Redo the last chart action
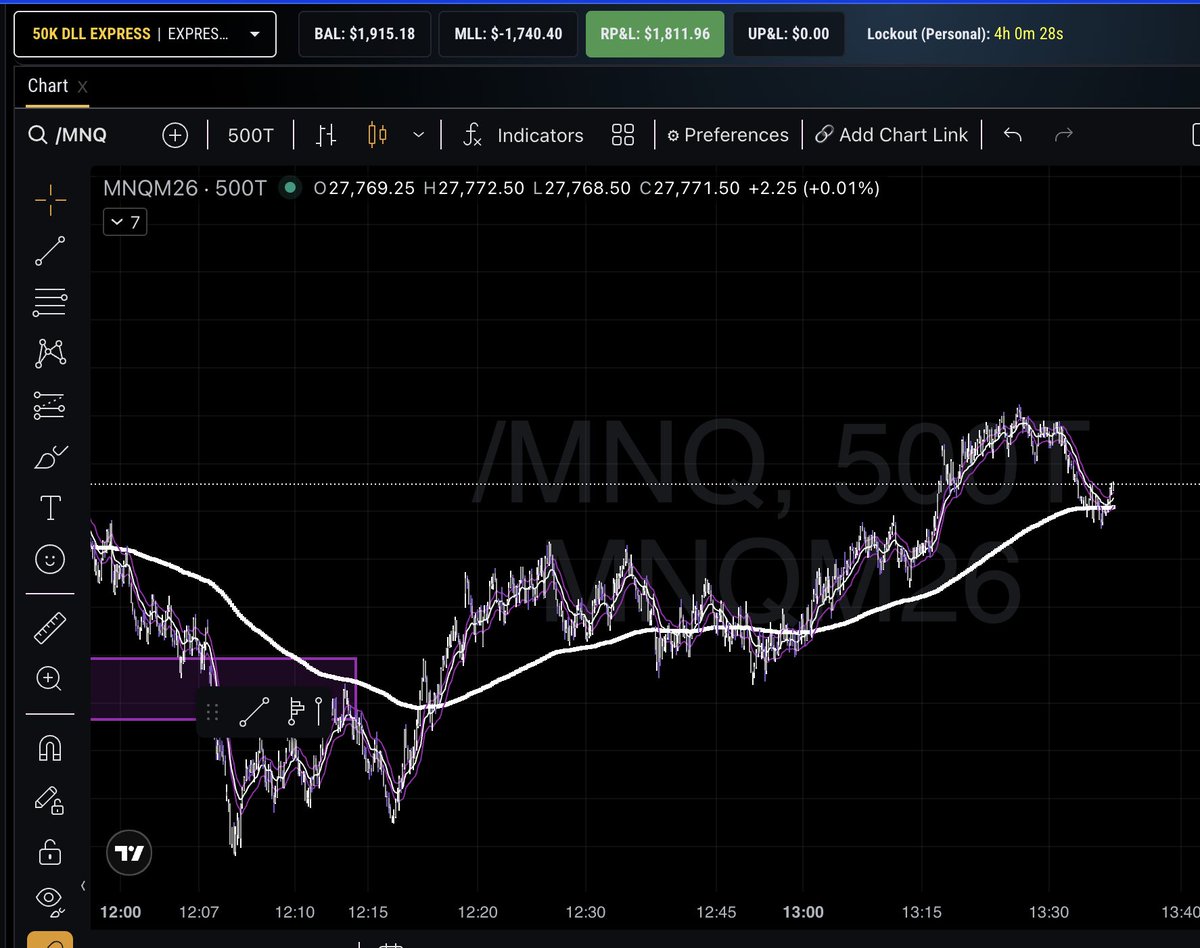 (x=1064, y=135)
